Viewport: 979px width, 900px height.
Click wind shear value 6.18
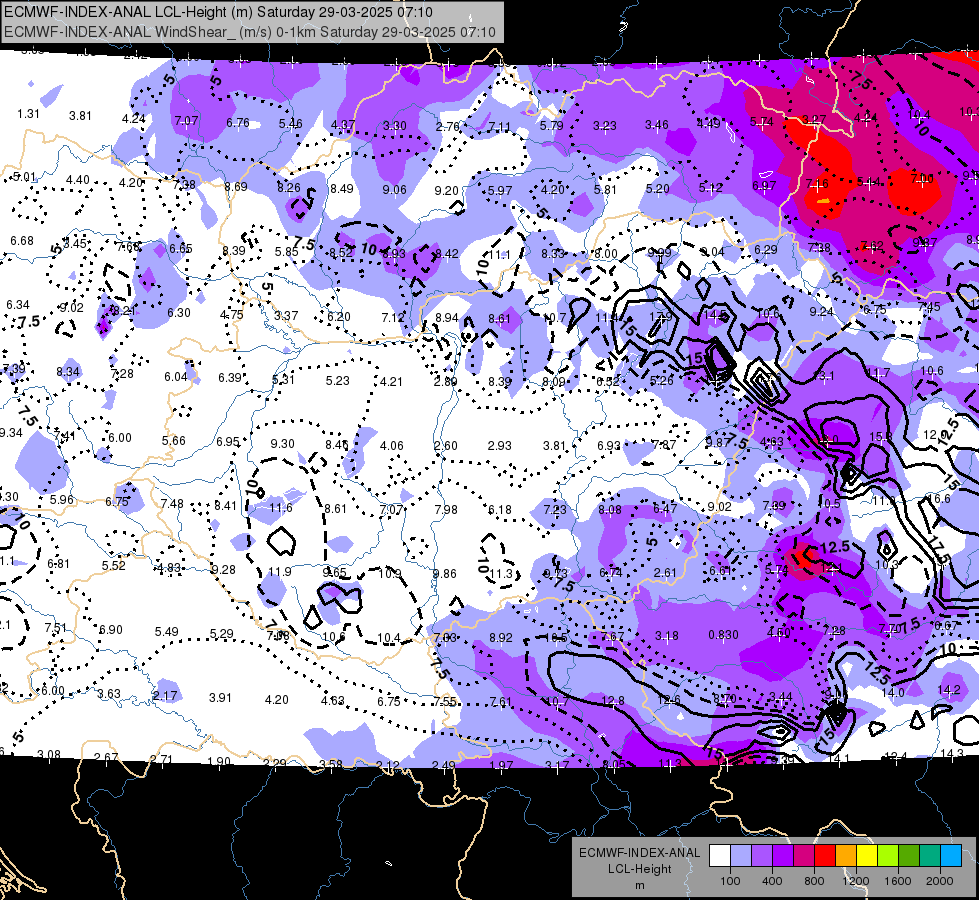(x=499, y=510)
